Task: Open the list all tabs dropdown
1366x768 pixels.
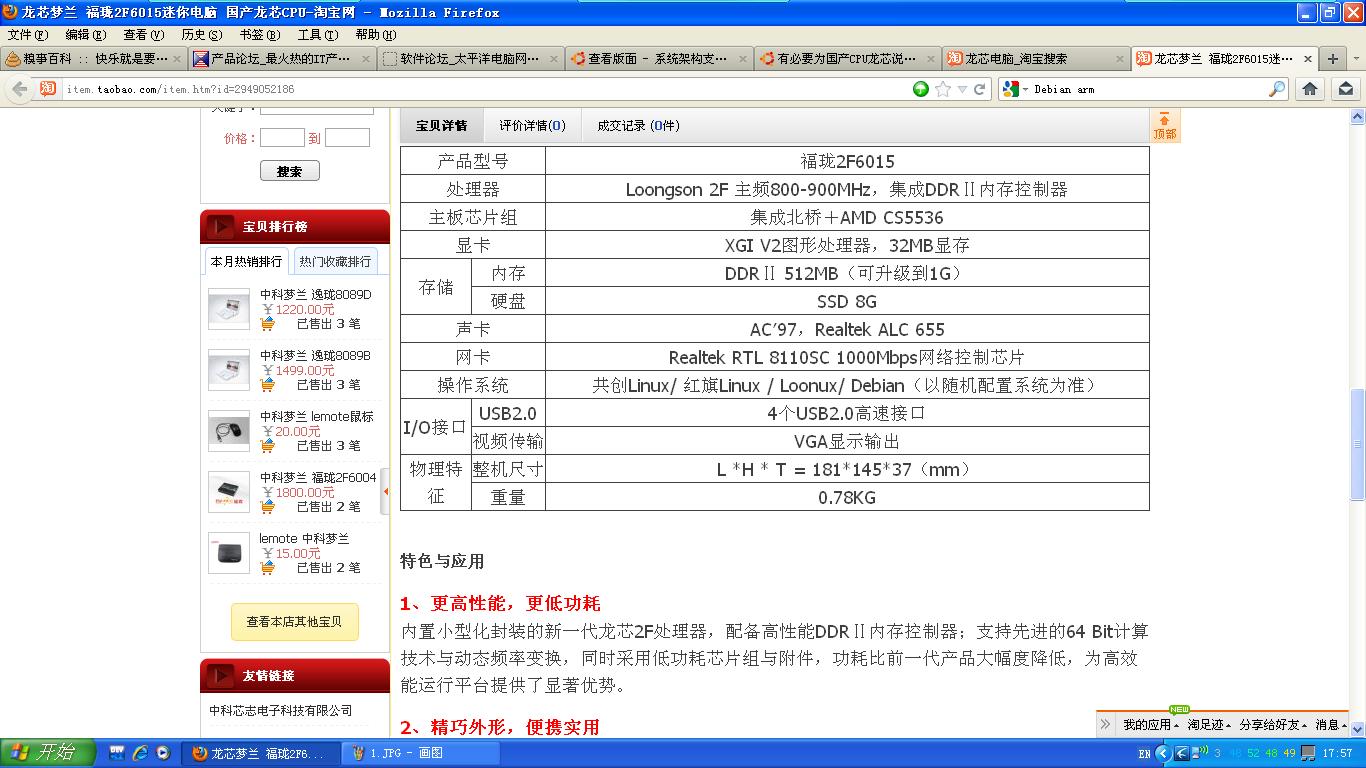Action: [1355, 58]
